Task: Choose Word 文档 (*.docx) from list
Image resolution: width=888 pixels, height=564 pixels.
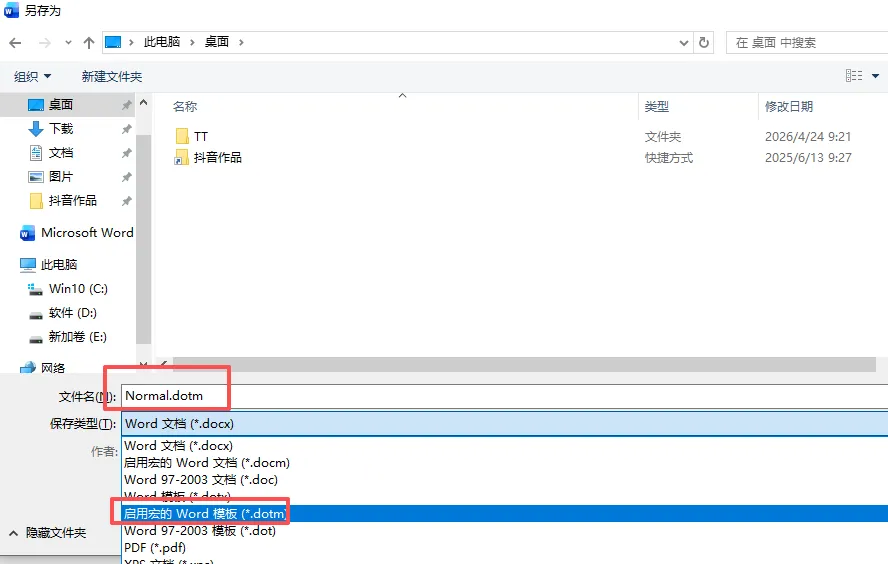Action: tap(178, 446)
